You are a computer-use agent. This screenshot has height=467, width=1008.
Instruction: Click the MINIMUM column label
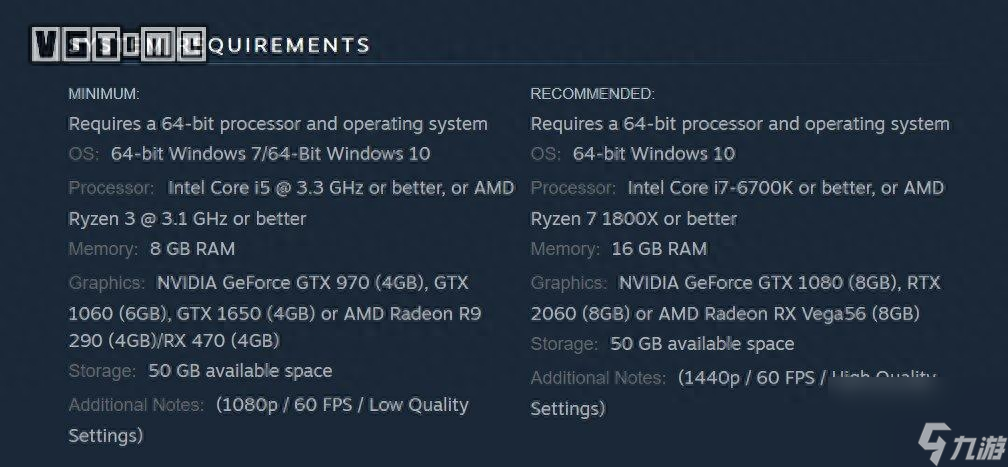[x=104, y=94]
